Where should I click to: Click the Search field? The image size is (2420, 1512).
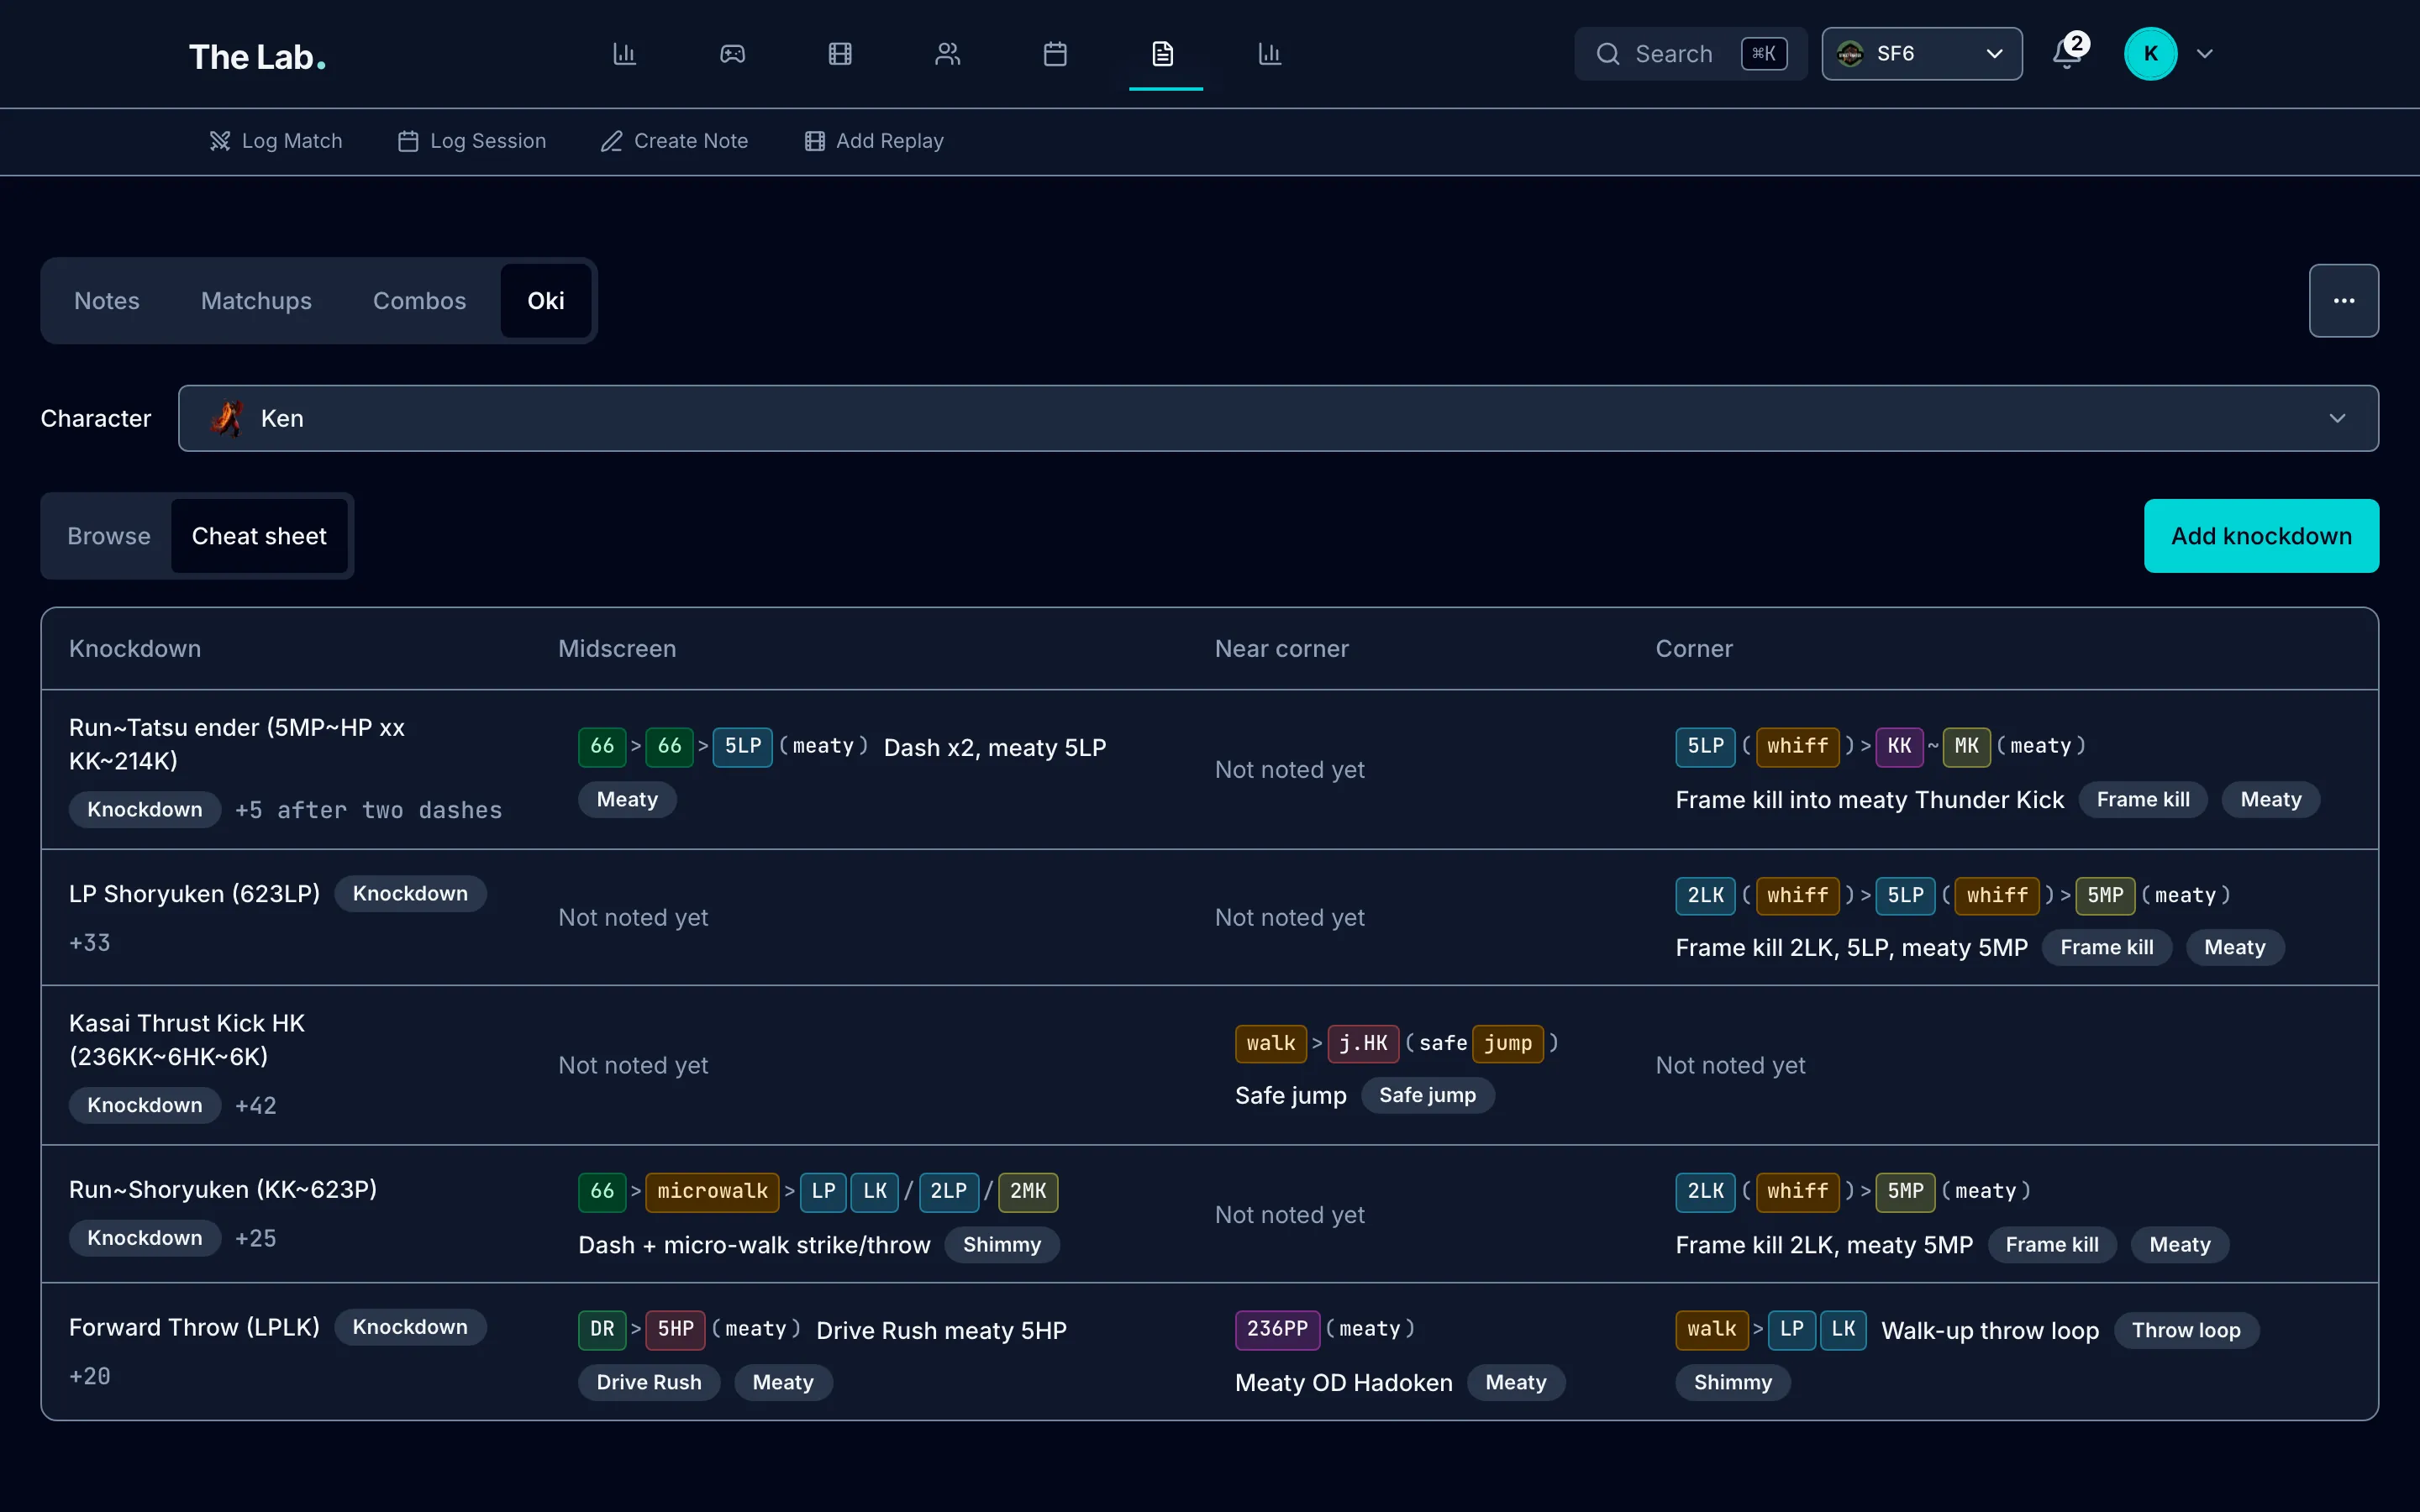1690,54
